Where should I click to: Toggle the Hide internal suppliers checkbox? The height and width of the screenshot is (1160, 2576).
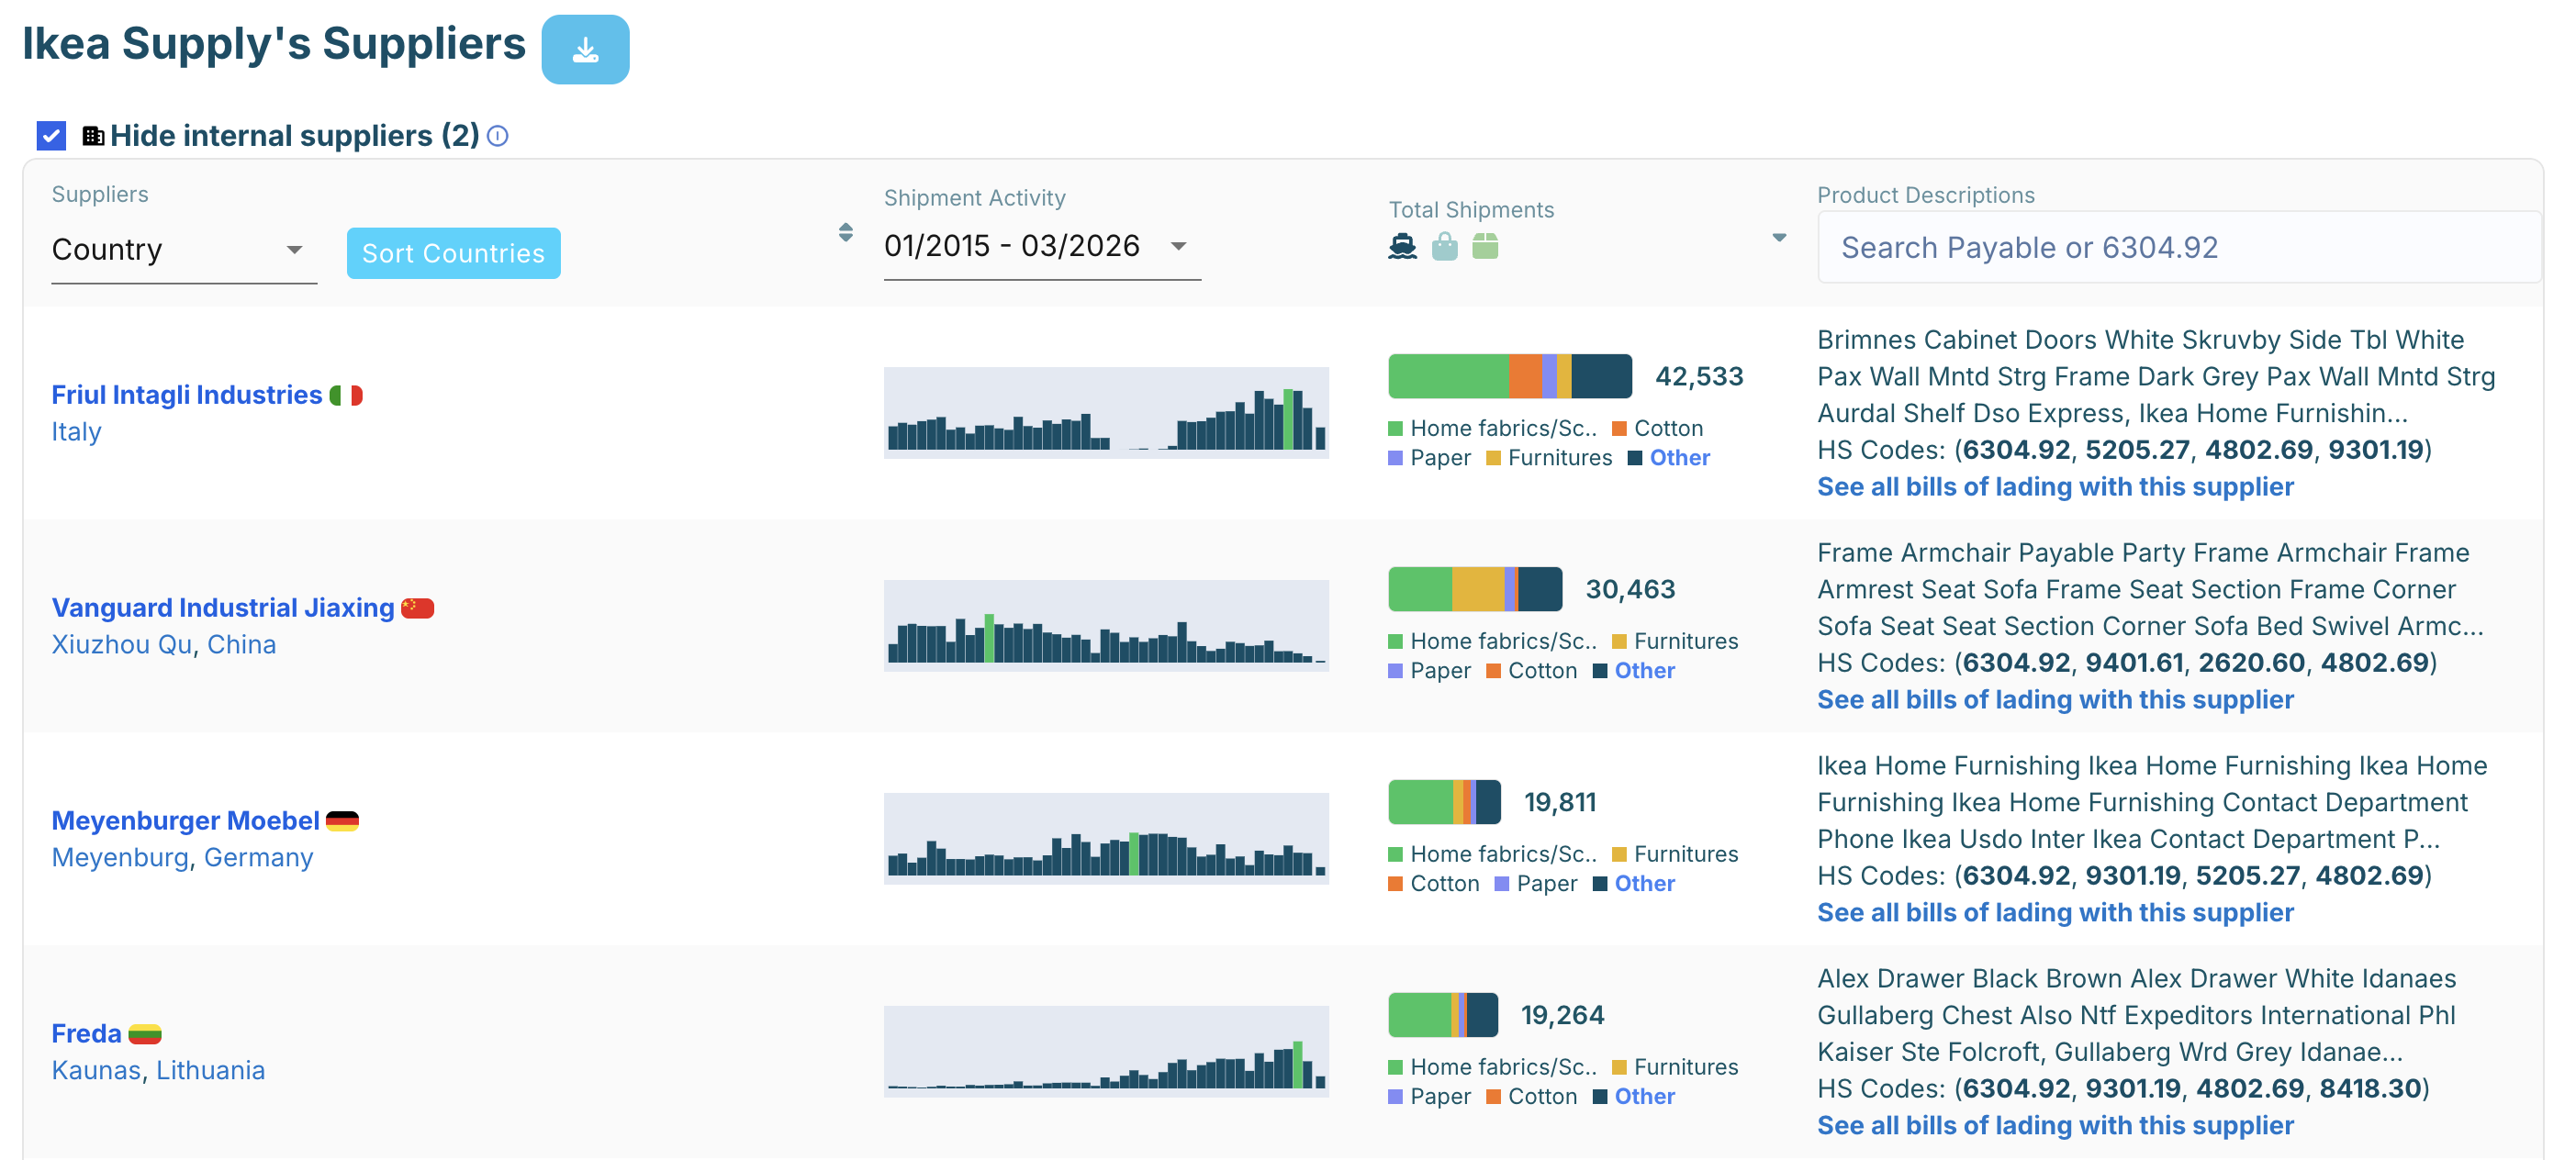coord(51,135)
